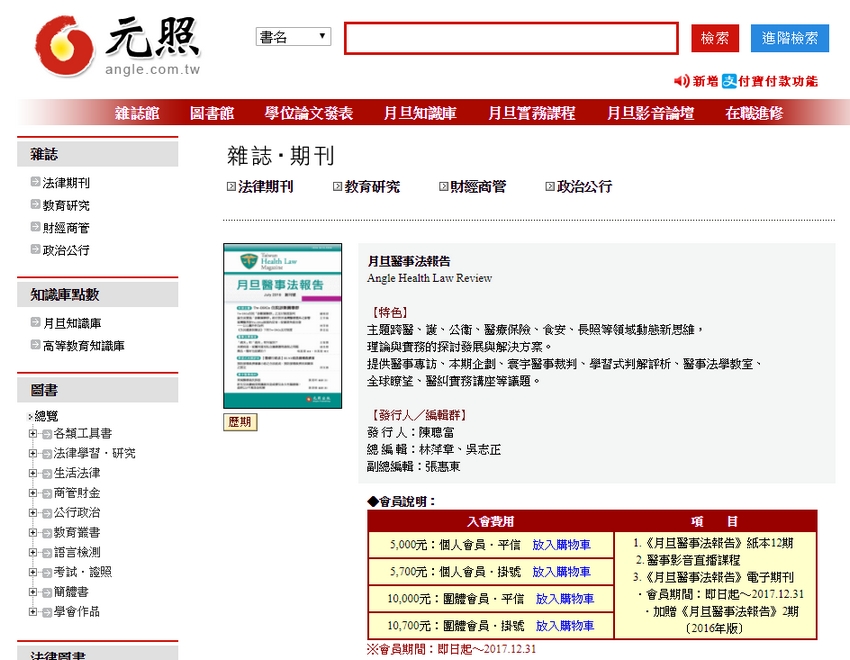
Task: Click the bullet icon beside sidebar 教育研究
Action: (35, 204)
